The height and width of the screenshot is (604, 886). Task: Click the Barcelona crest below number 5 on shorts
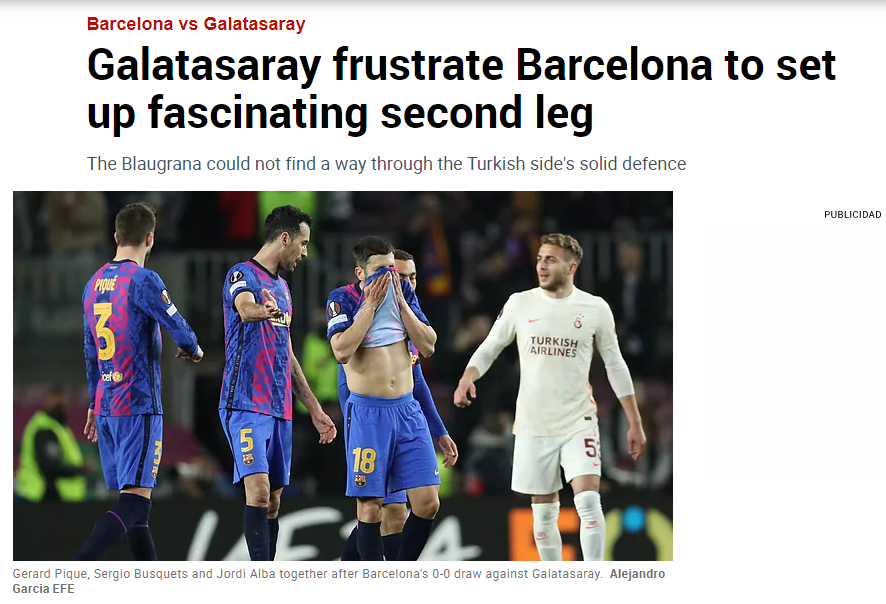click(x=247, y=459)
